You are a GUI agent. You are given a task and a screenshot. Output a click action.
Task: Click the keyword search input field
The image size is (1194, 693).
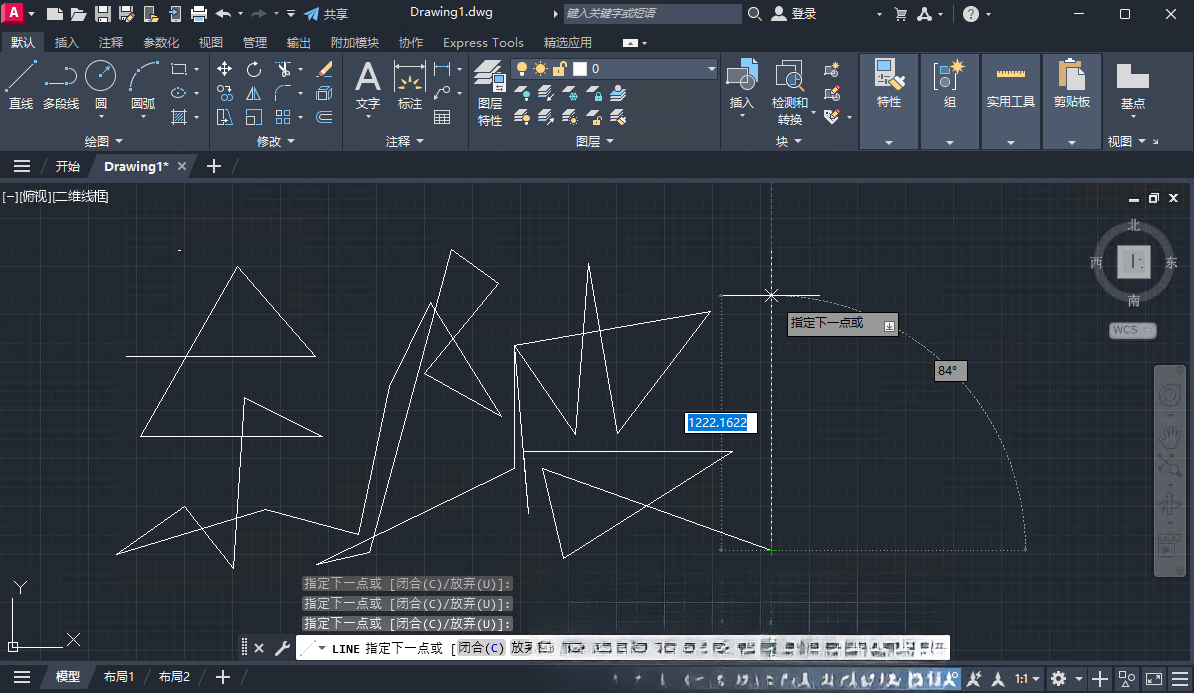tap(652, 14)
